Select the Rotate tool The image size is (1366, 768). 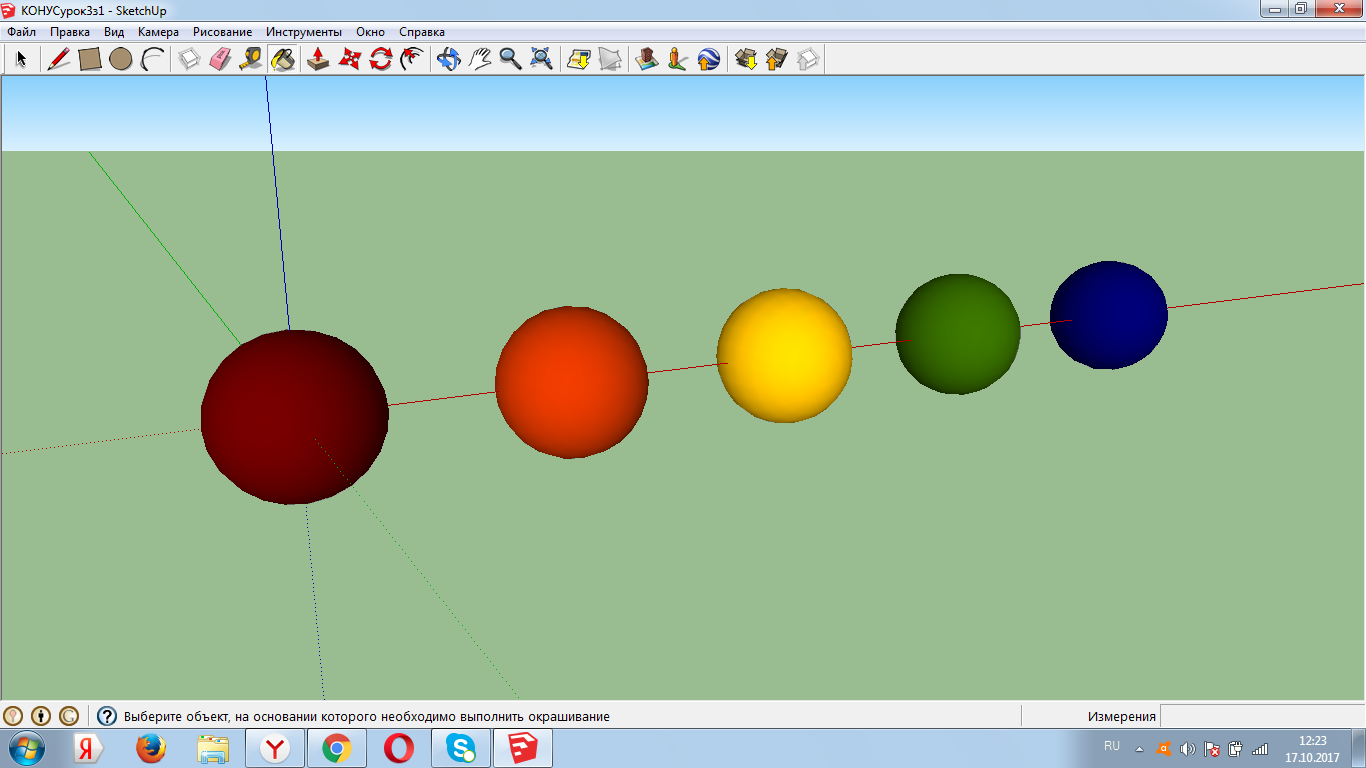[x=380, y=59]
